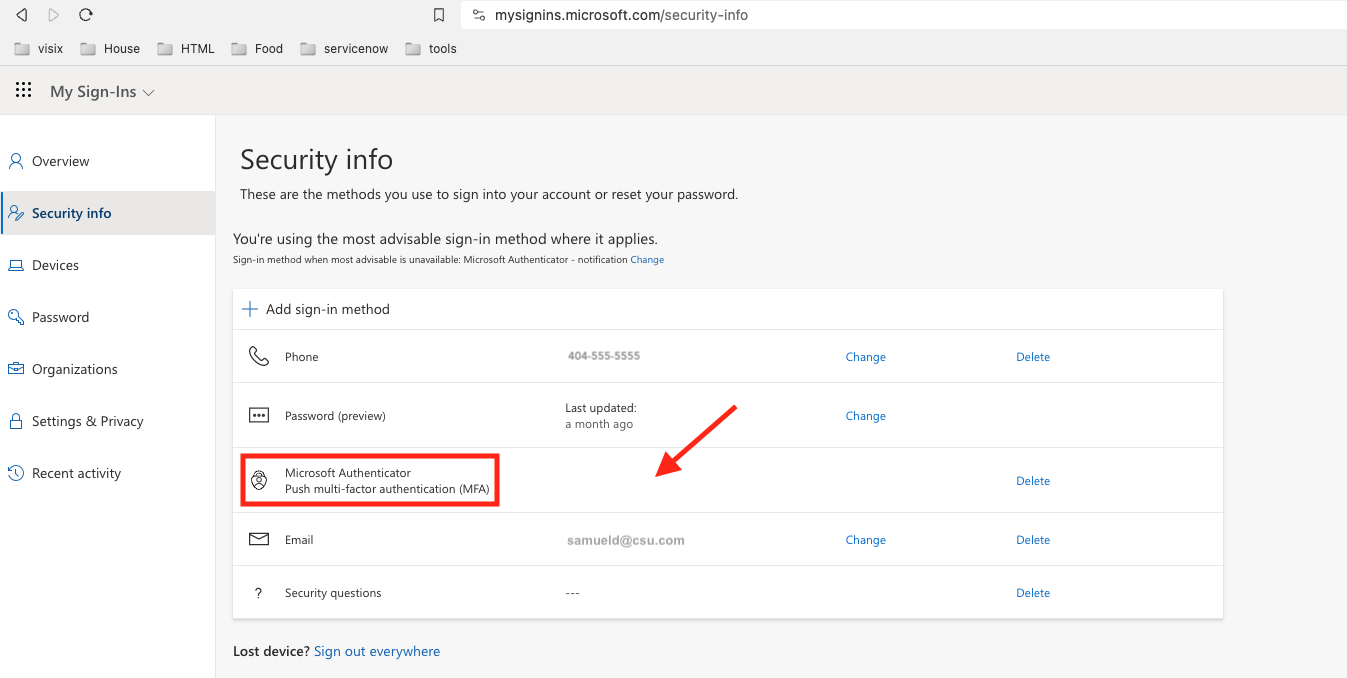
Task: Open the HTML bookmarks folder
Action: (x=186, y=48)
